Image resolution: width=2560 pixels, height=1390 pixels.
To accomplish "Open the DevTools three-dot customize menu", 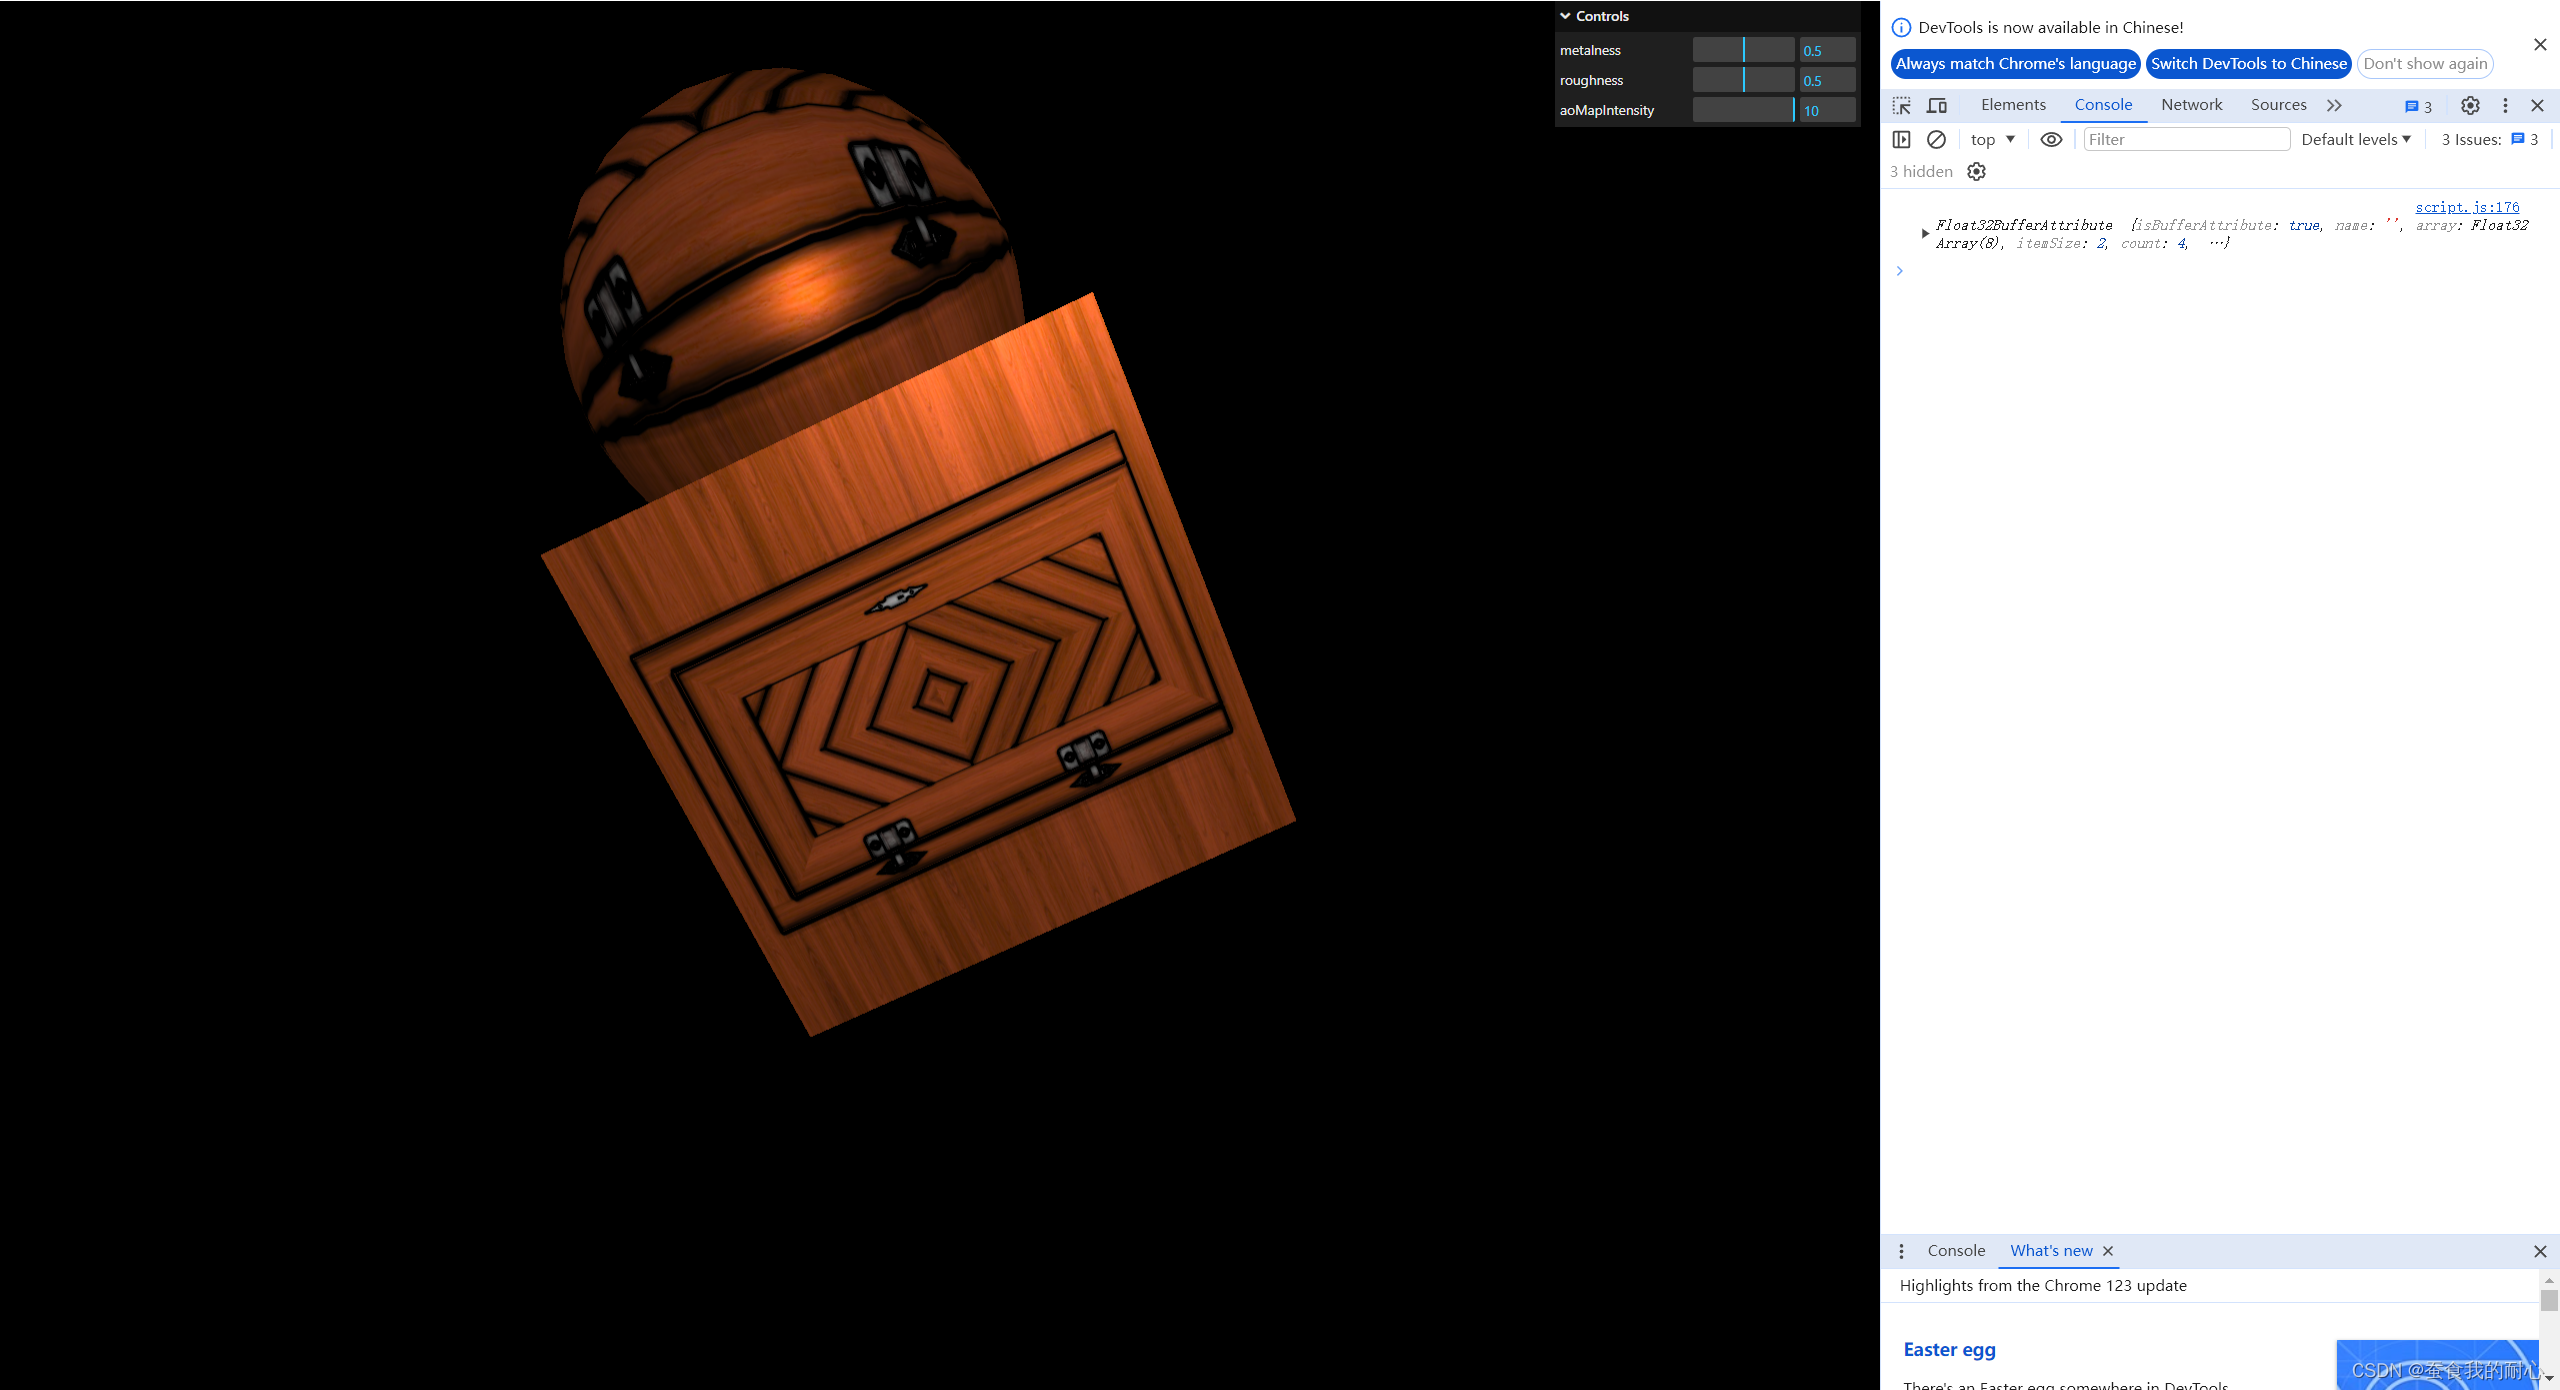I will pos(2505,105).
